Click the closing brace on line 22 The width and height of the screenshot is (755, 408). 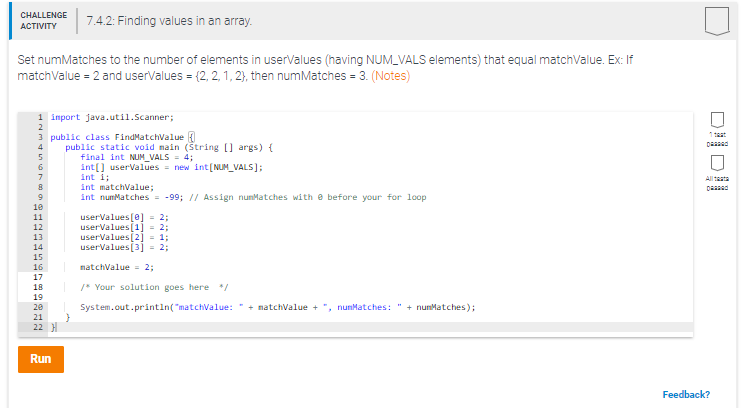click(53, 328)
